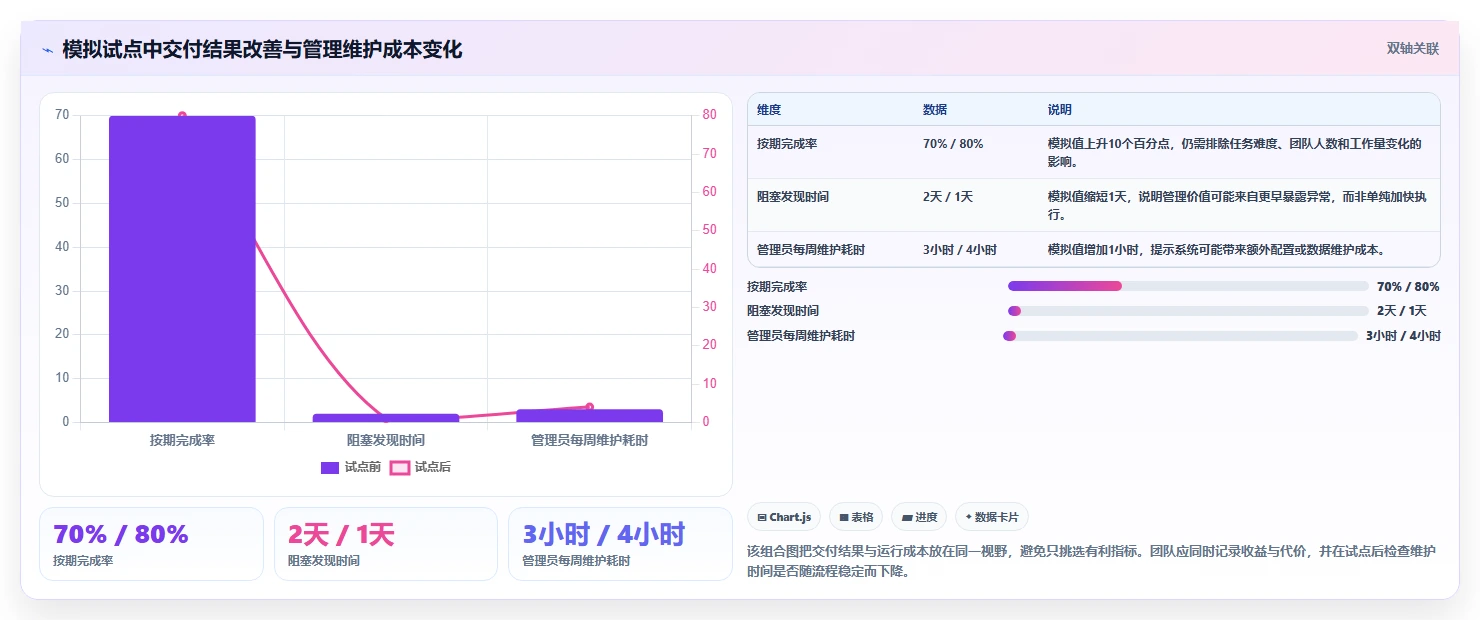Click the panel title 模拟试点中交付结果改善与管理维护成本变化
Screen dimensions: 1480x620
[262, 50]
